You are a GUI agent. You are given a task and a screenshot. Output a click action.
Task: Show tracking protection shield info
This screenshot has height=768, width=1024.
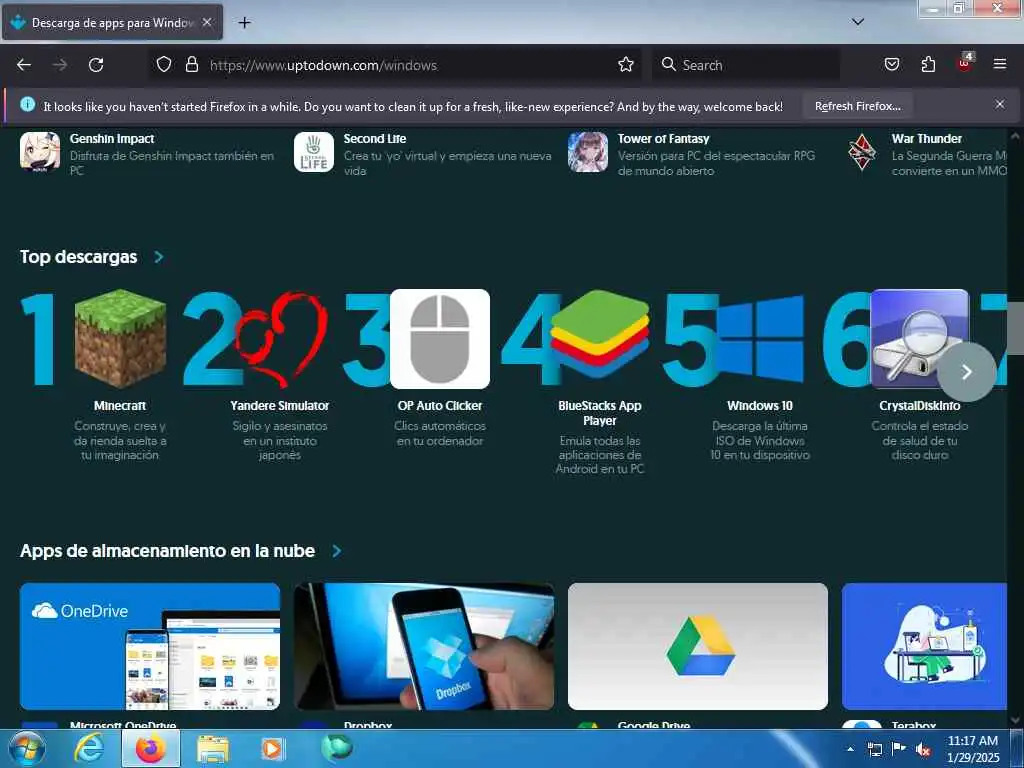(163, 65)
